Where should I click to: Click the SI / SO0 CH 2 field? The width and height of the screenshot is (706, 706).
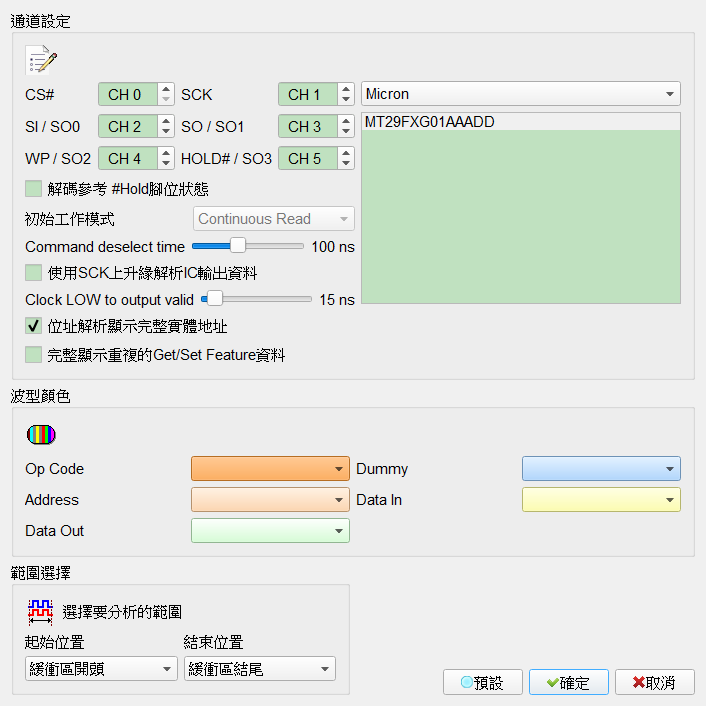coord(128,127)
